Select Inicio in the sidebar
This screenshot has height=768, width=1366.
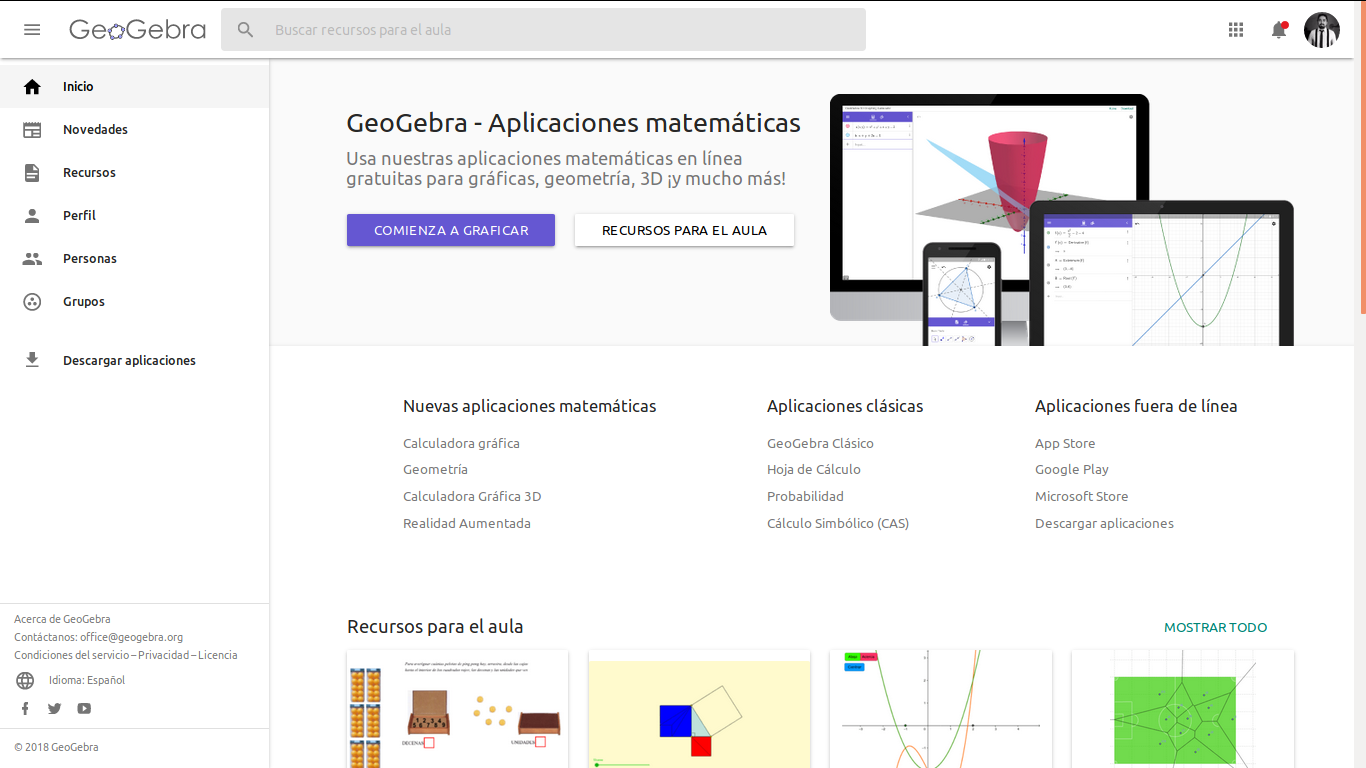134,87
